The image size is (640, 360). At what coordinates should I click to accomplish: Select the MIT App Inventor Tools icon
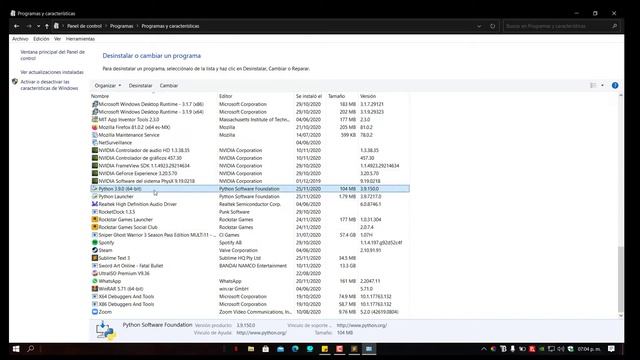pos(95,120)
